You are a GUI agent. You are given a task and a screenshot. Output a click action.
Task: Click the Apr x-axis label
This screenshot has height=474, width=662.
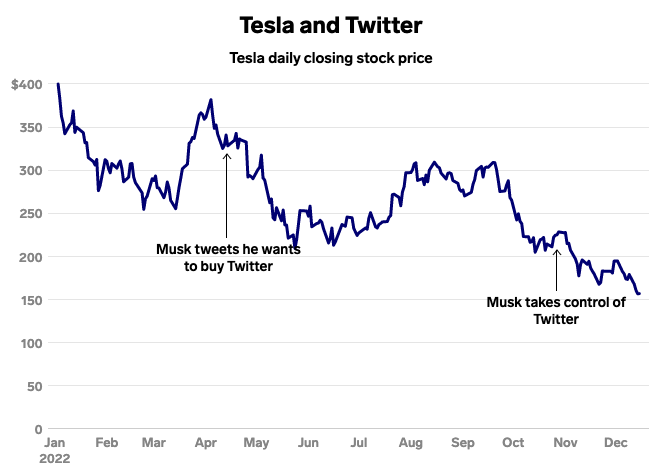[x=206, y=443]
